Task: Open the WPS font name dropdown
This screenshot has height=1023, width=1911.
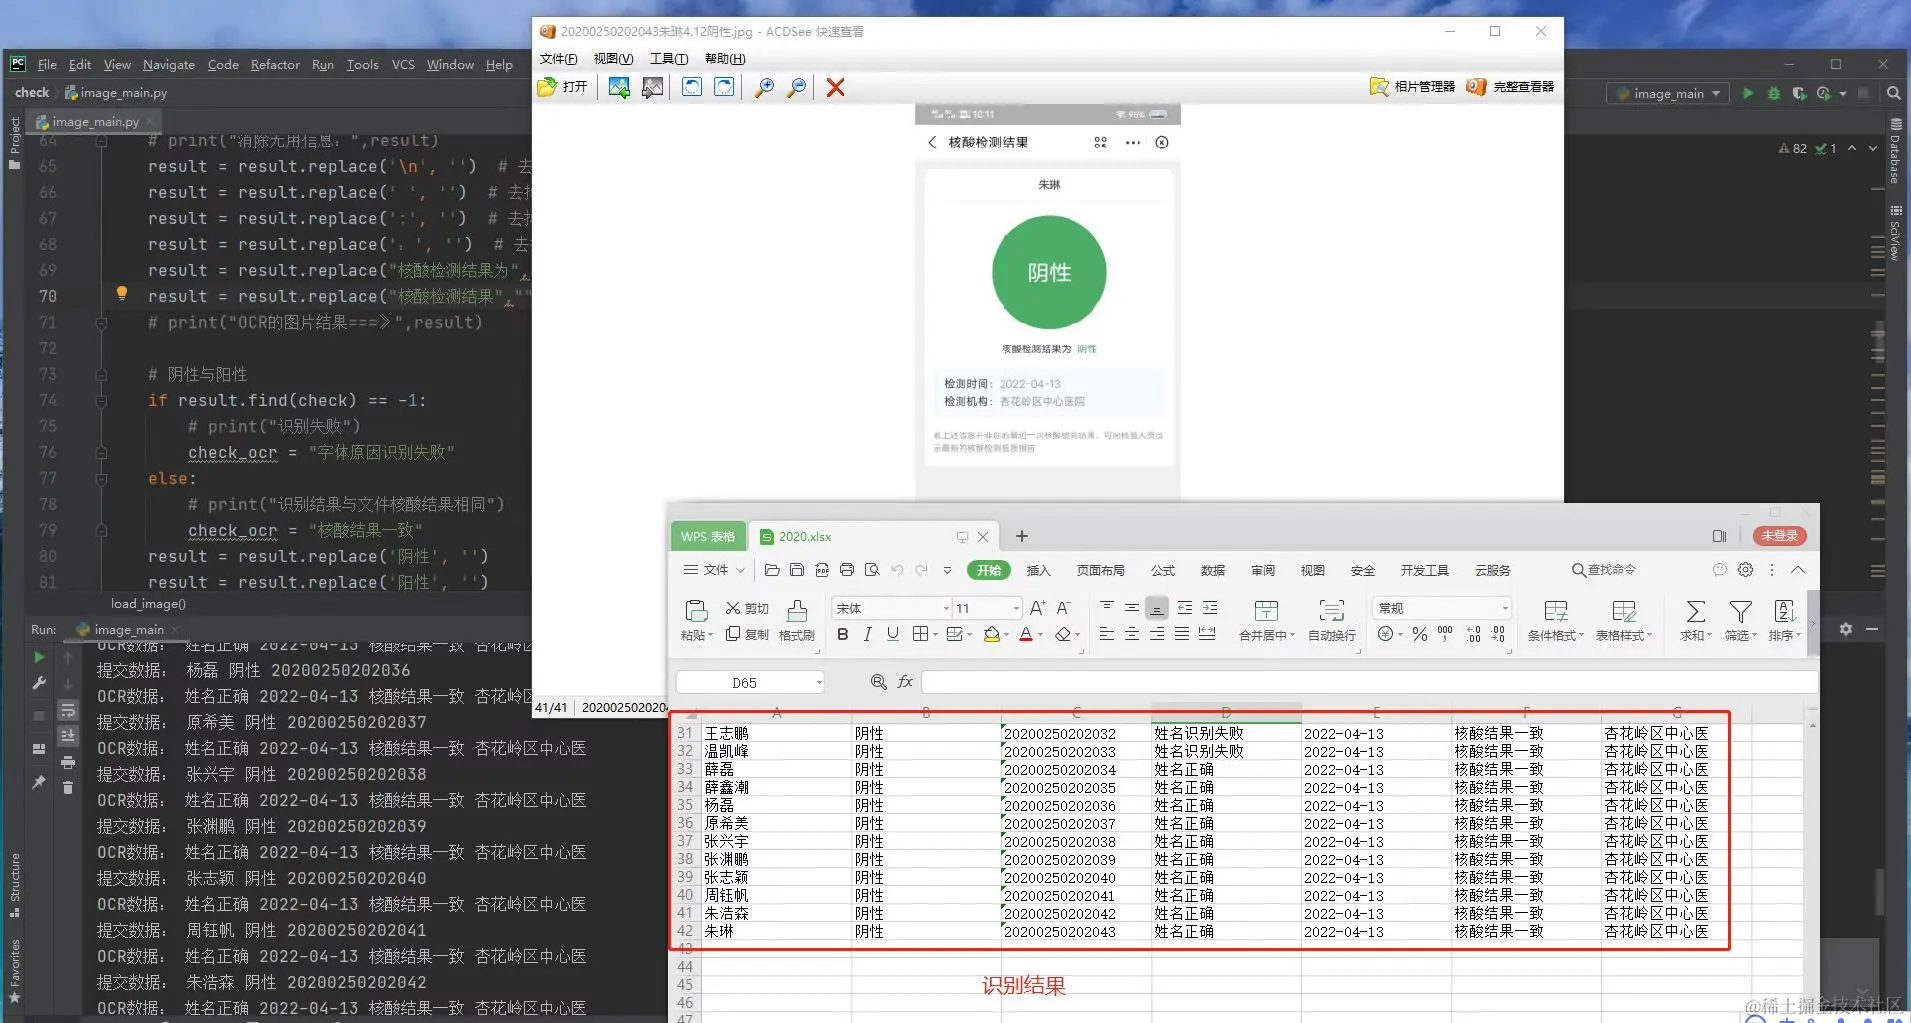Action: [946, 608]
